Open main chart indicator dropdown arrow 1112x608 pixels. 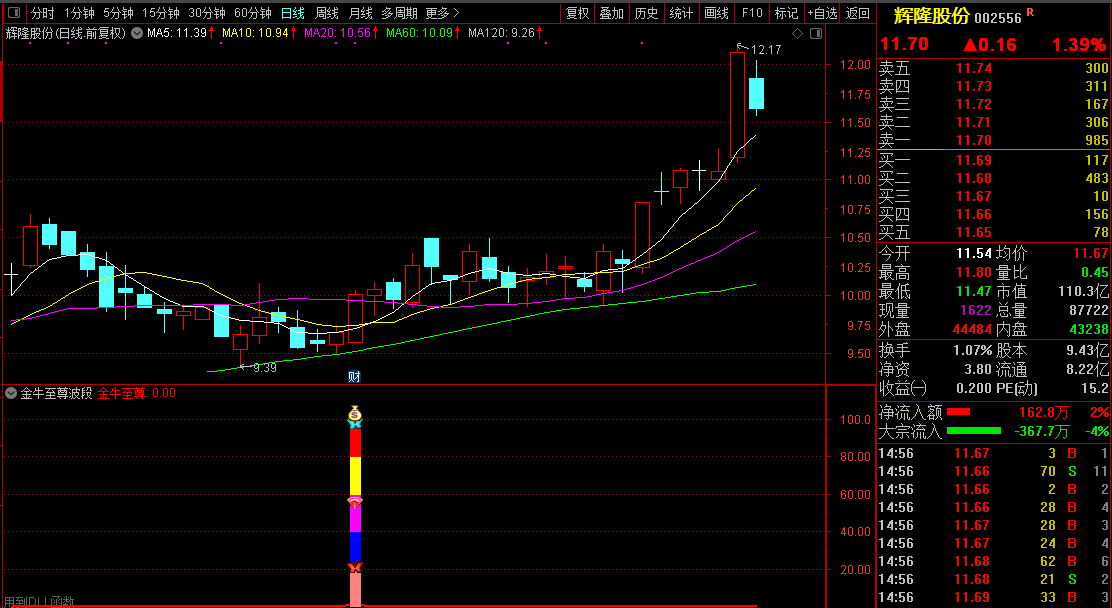tap(137, 33)
